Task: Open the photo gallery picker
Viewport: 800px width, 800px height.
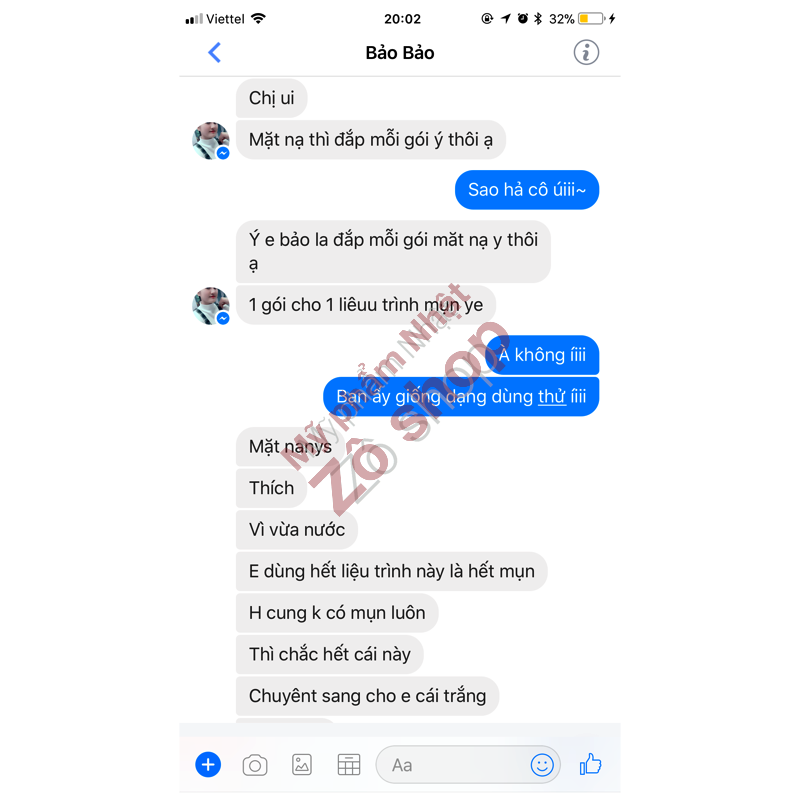Action: pos(302,765)
